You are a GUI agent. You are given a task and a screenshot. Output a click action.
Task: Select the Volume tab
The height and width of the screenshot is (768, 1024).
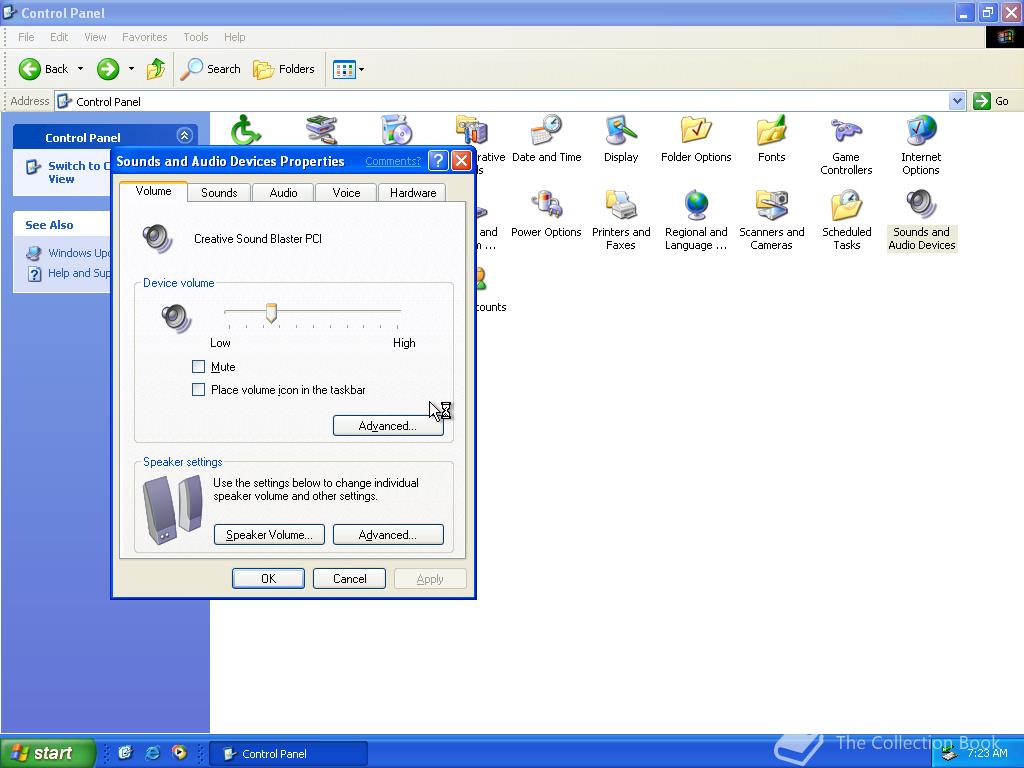[153, 191]
